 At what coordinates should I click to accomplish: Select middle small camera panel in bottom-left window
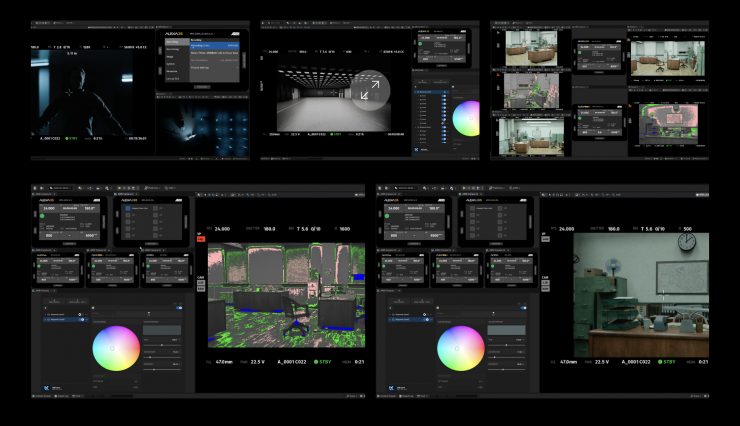(112, 270)
